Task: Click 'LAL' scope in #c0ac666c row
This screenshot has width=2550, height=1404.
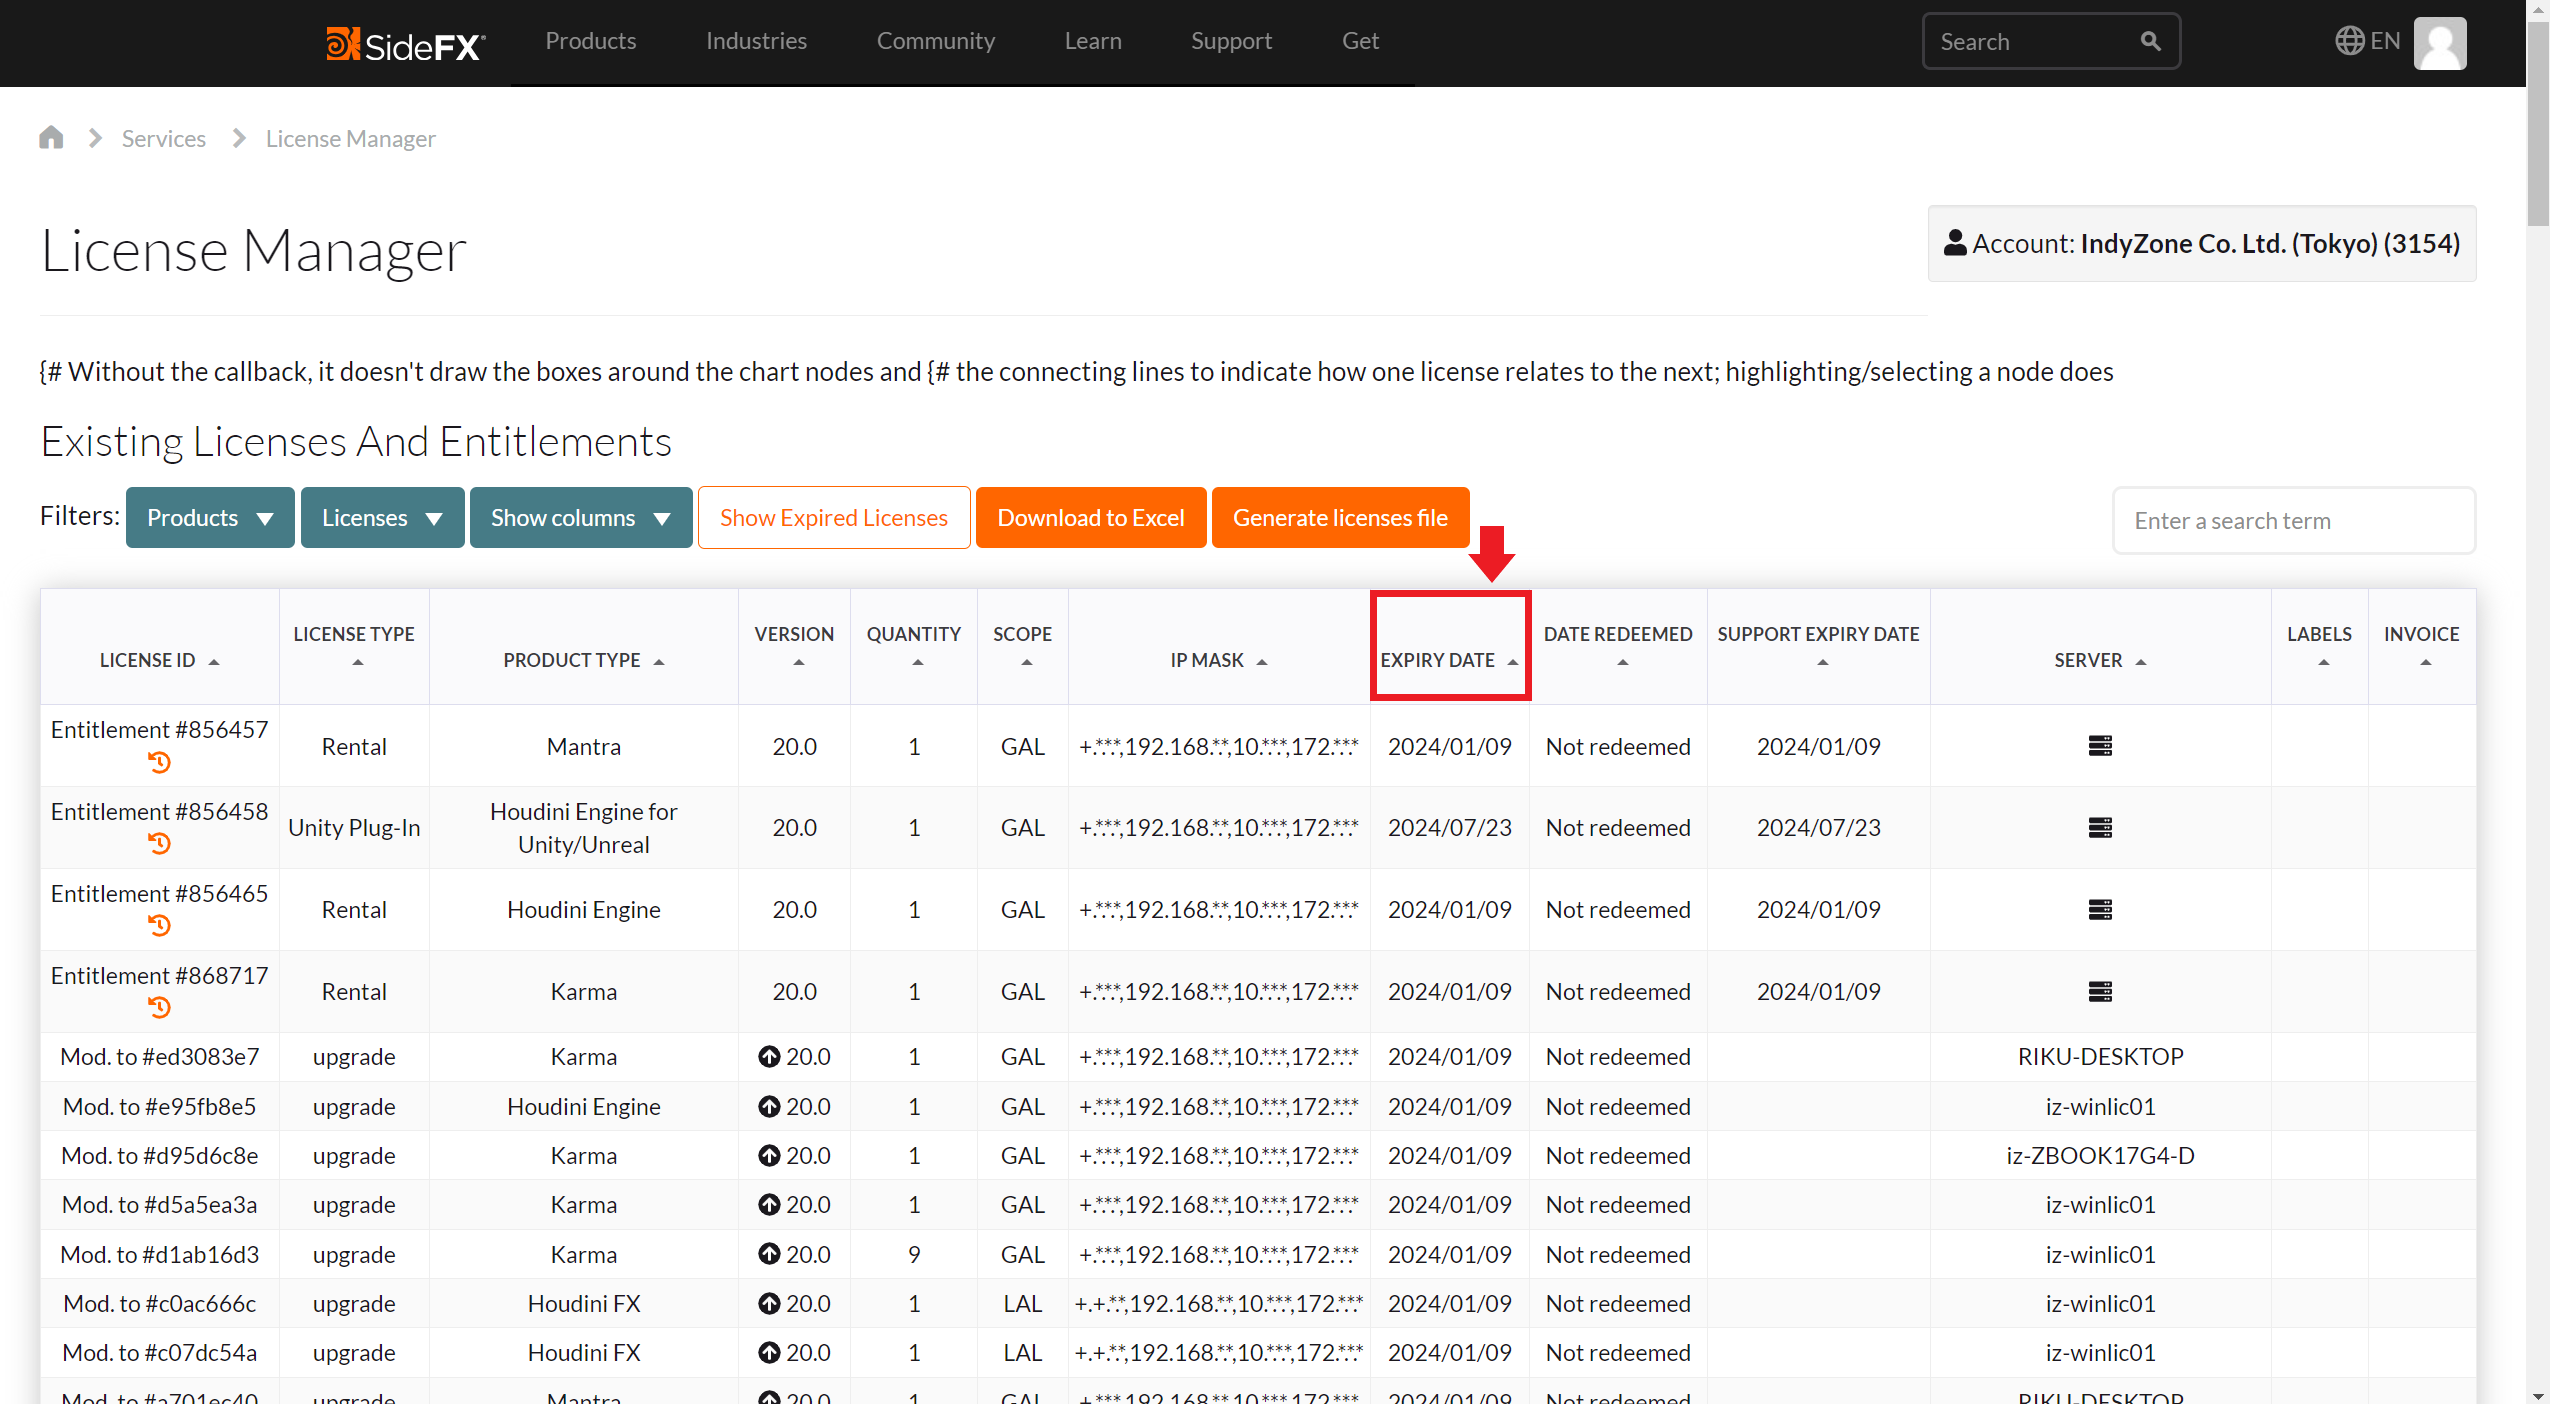Action: coord(1023,1304)
